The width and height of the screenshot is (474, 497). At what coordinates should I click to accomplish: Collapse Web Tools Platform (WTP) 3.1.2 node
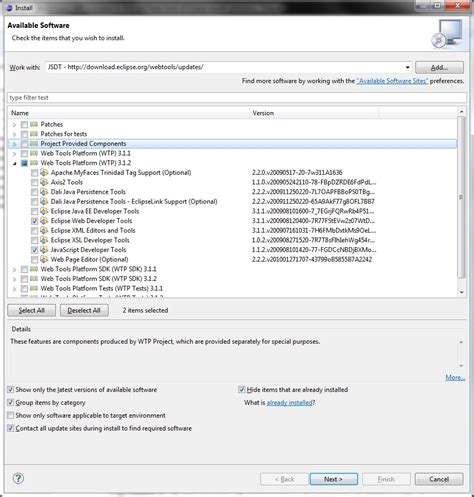coord(14,163)
